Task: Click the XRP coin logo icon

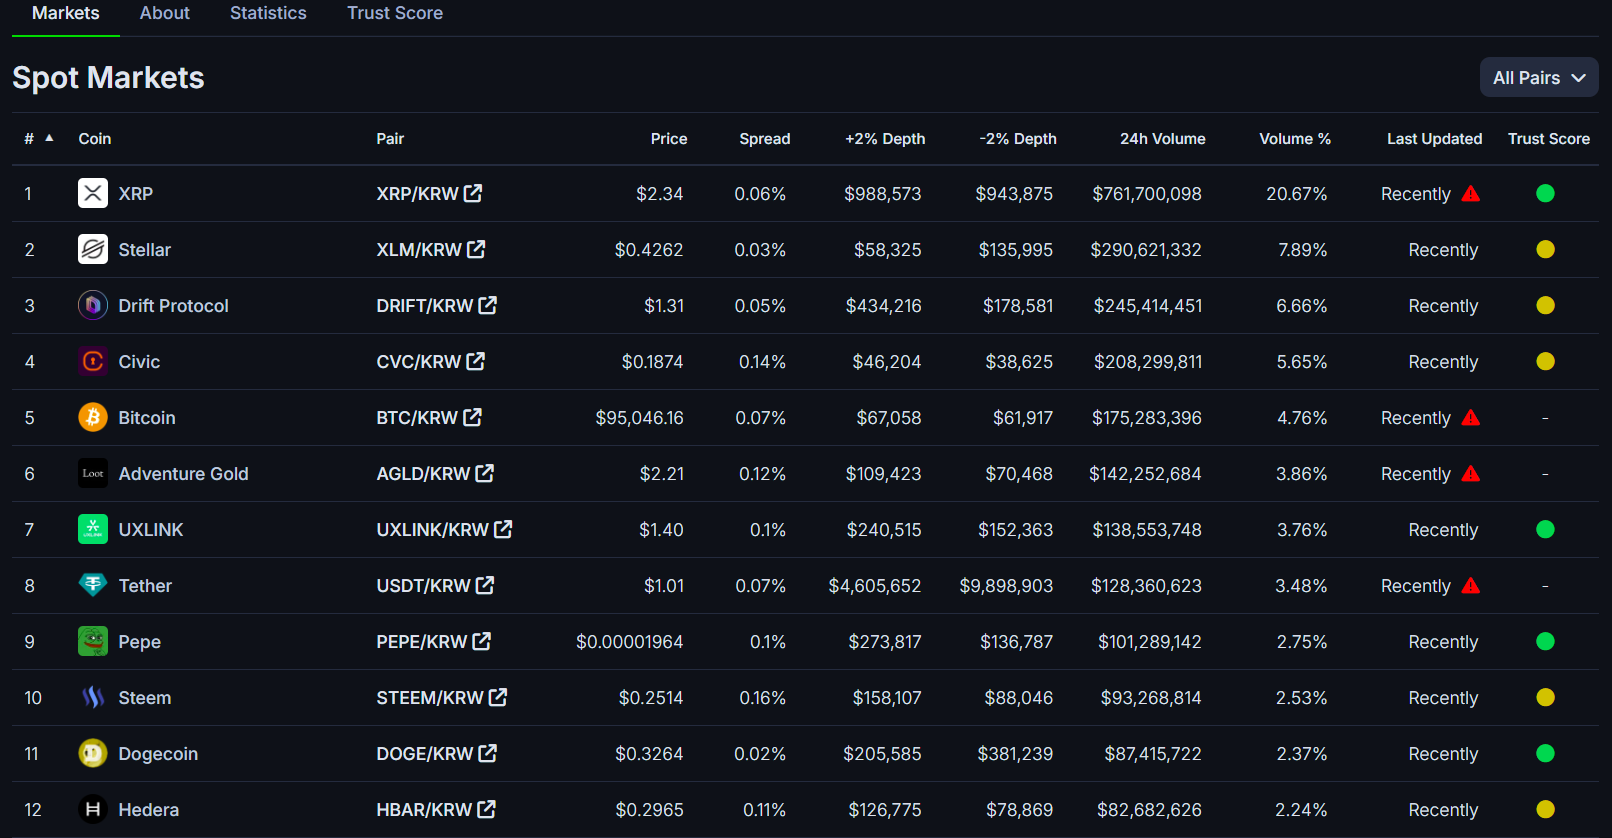Action: 93,193
